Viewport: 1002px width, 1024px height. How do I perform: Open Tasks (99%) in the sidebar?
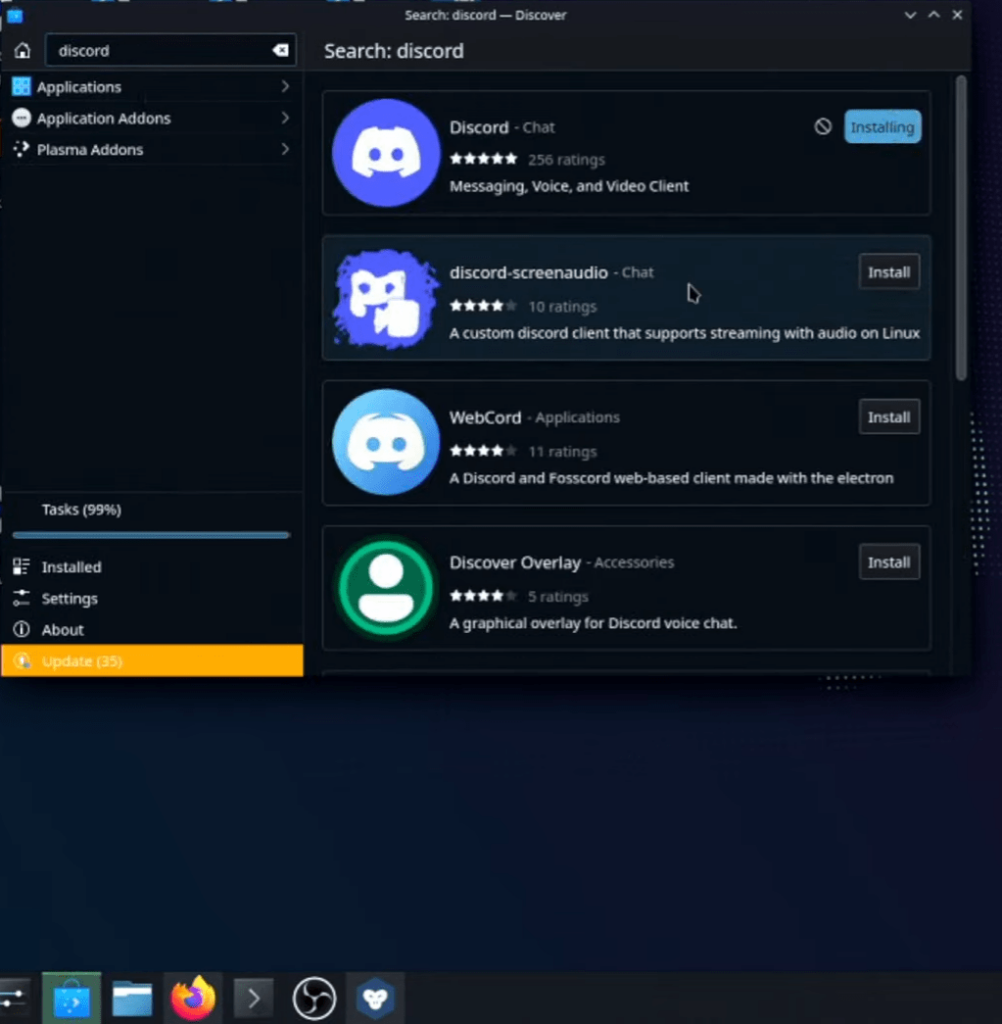(82, 509)
